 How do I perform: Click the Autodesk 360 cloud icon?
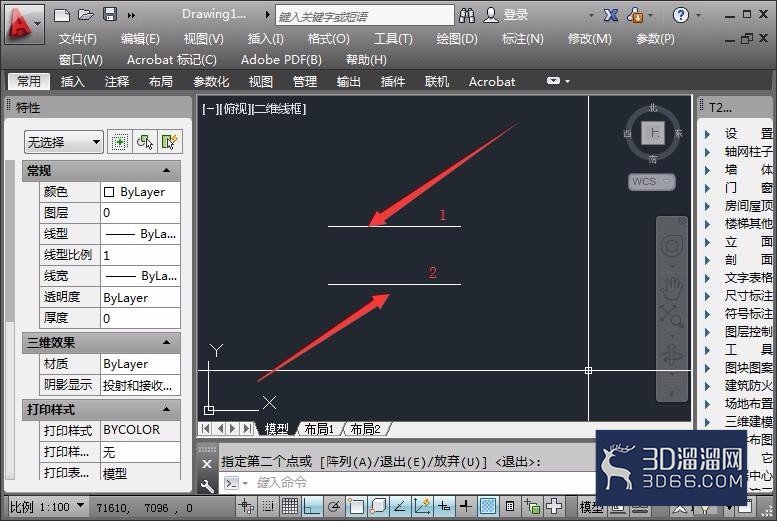coord(636,15)
